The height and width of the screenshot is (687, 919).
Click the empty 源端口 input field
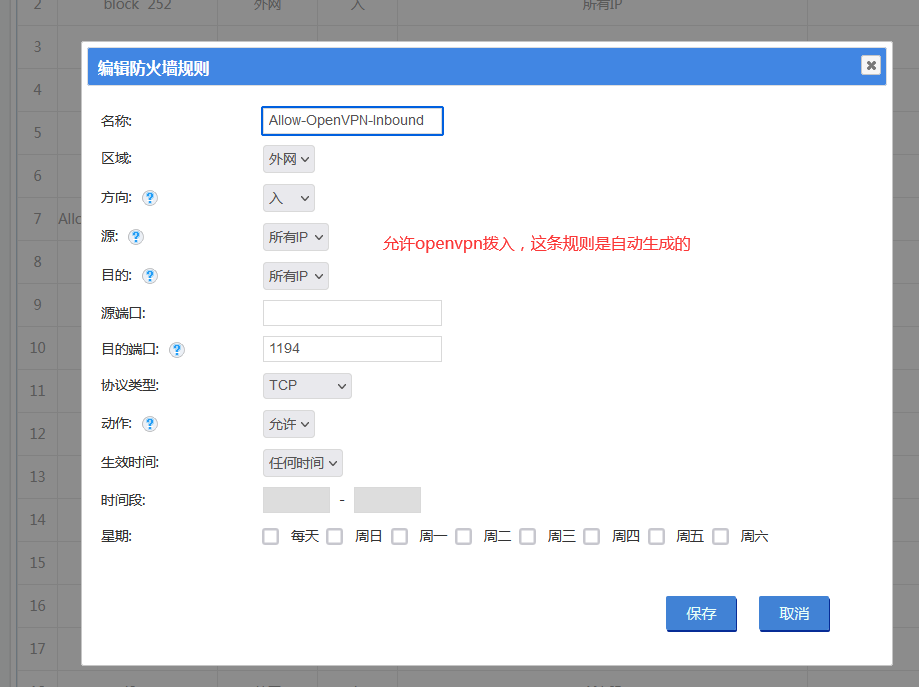pos(351,313)
